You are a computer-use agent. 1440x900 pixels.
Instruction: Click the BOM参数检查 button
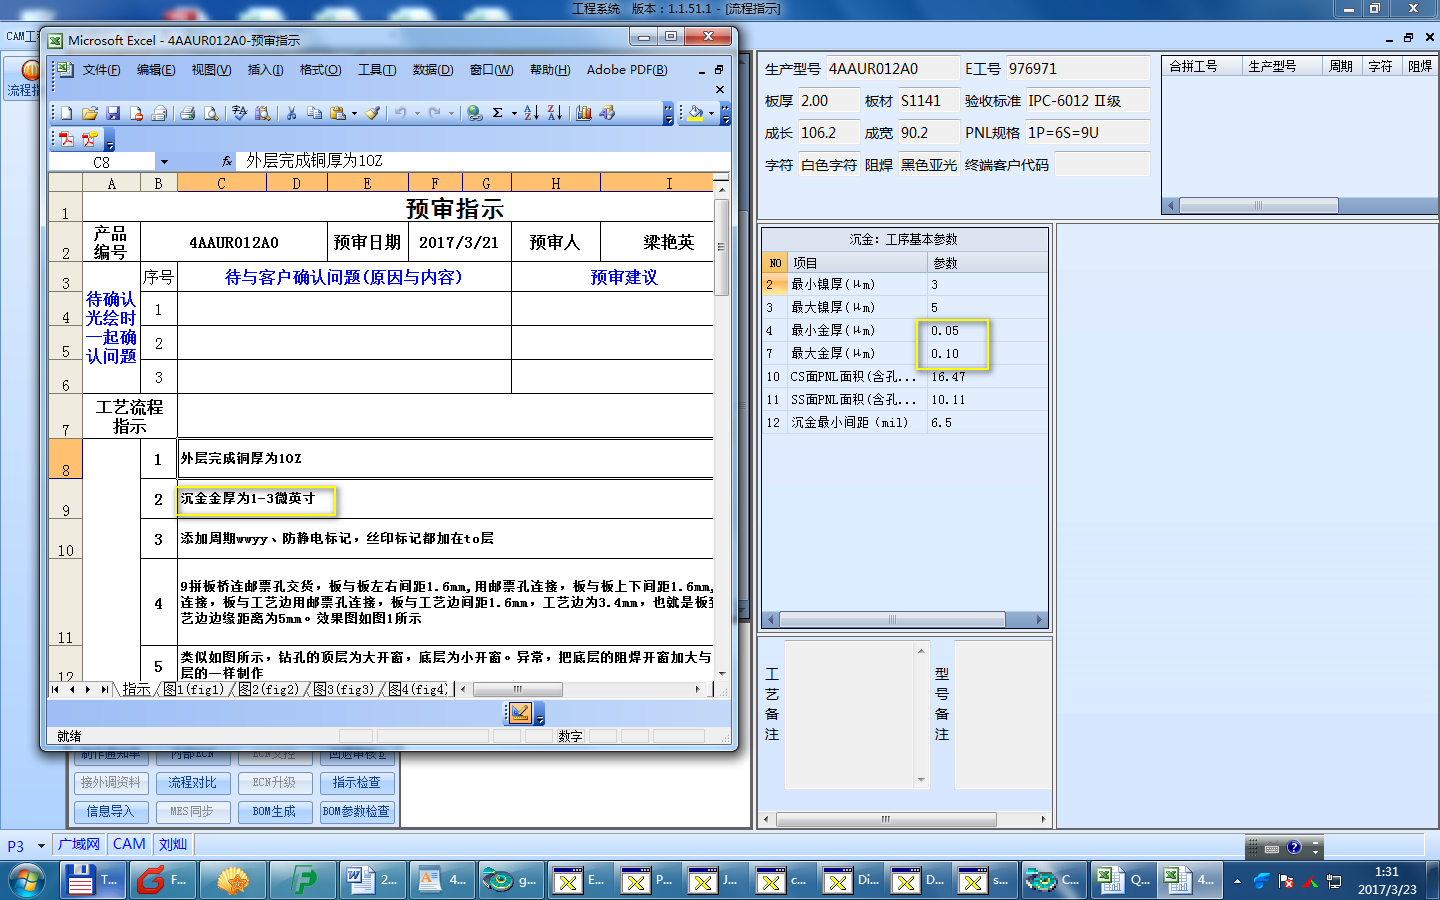[357, 812]
